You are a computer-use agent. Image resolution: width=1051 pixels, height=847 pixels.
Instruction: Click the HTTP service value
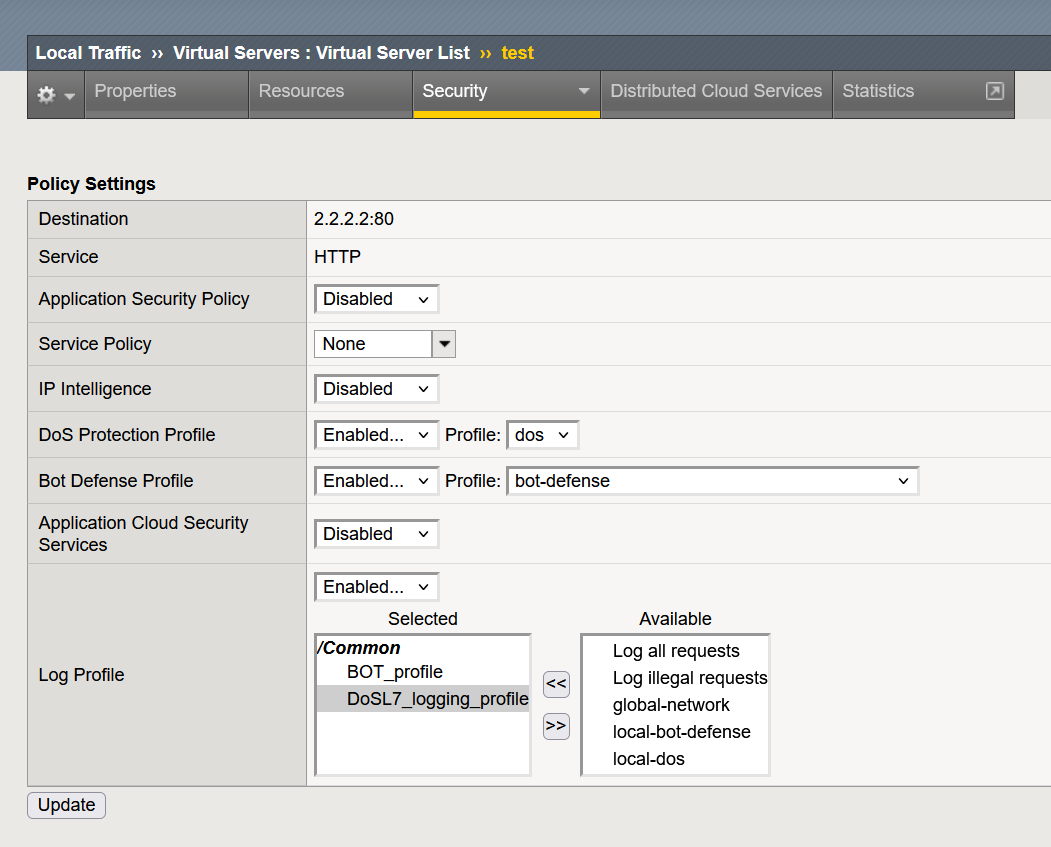[337, 257]
